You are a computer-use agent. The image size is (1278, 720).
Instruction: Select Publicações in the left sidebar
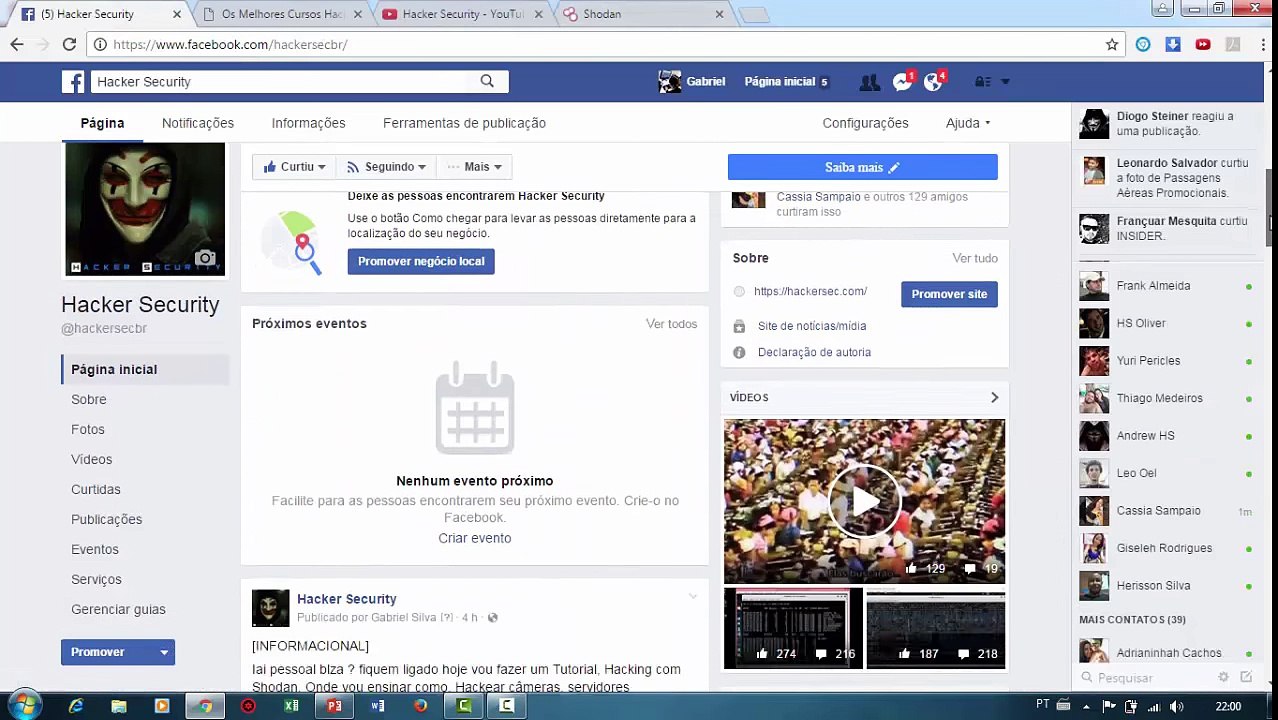coord(106,519)
